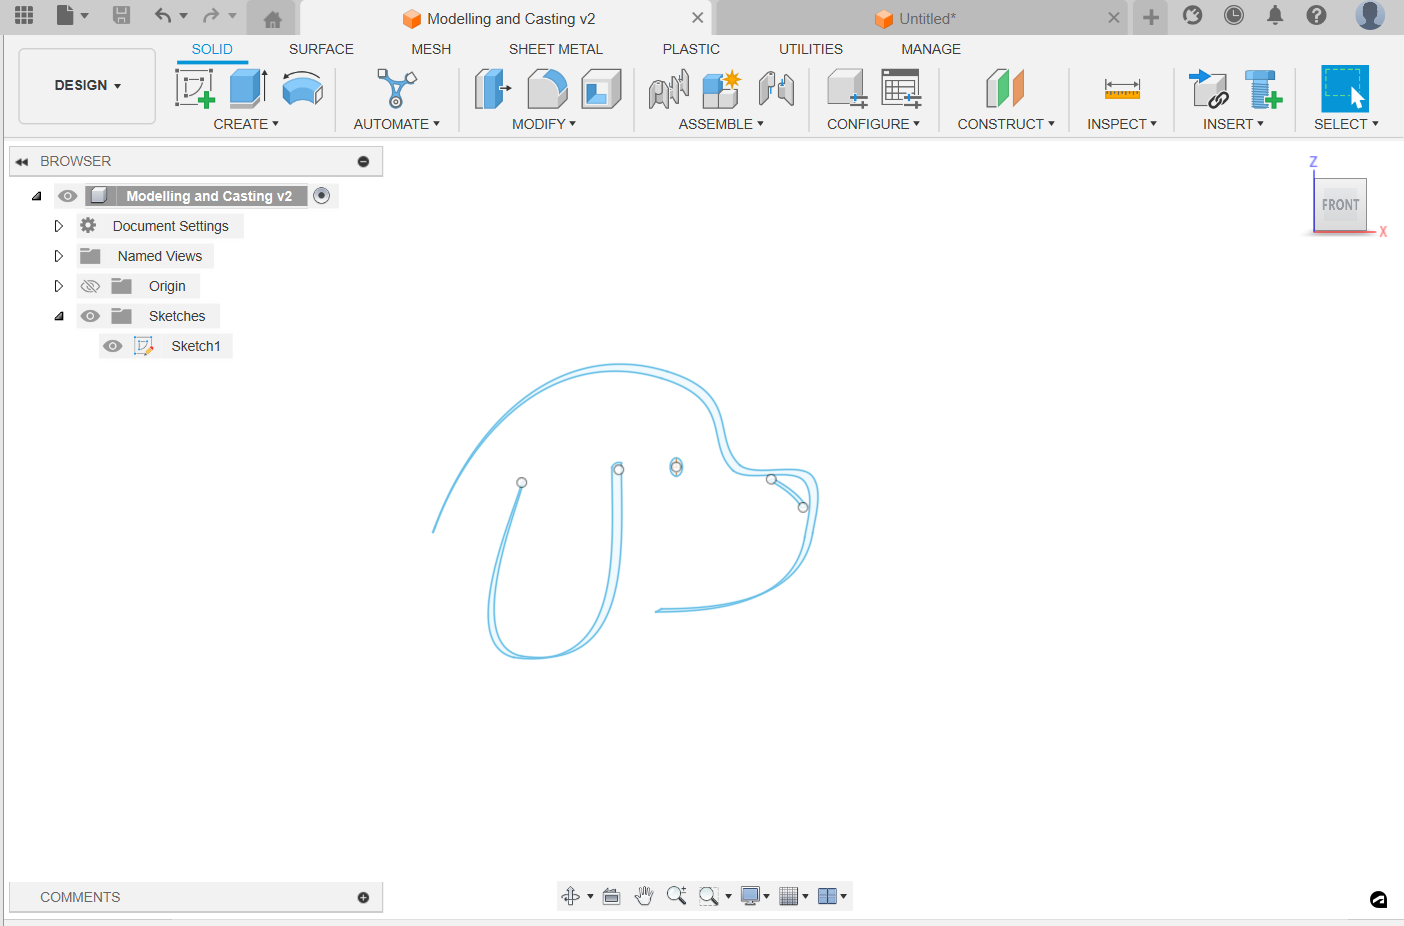Open the MODIFY dropdown menu
The height and width of the screenshot is (926, 1404).
(544, 124)
